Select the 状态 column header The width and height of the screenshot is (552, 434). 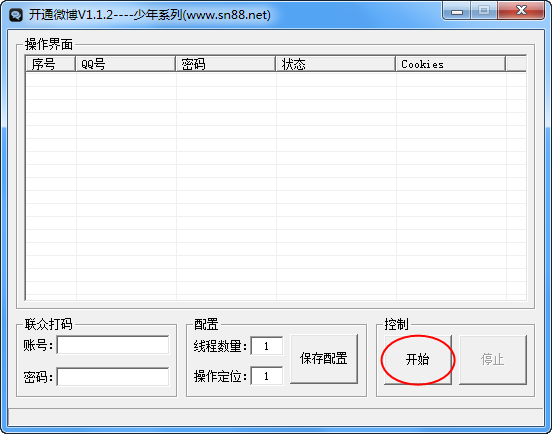pyautogui.click(x=336, y=64)
